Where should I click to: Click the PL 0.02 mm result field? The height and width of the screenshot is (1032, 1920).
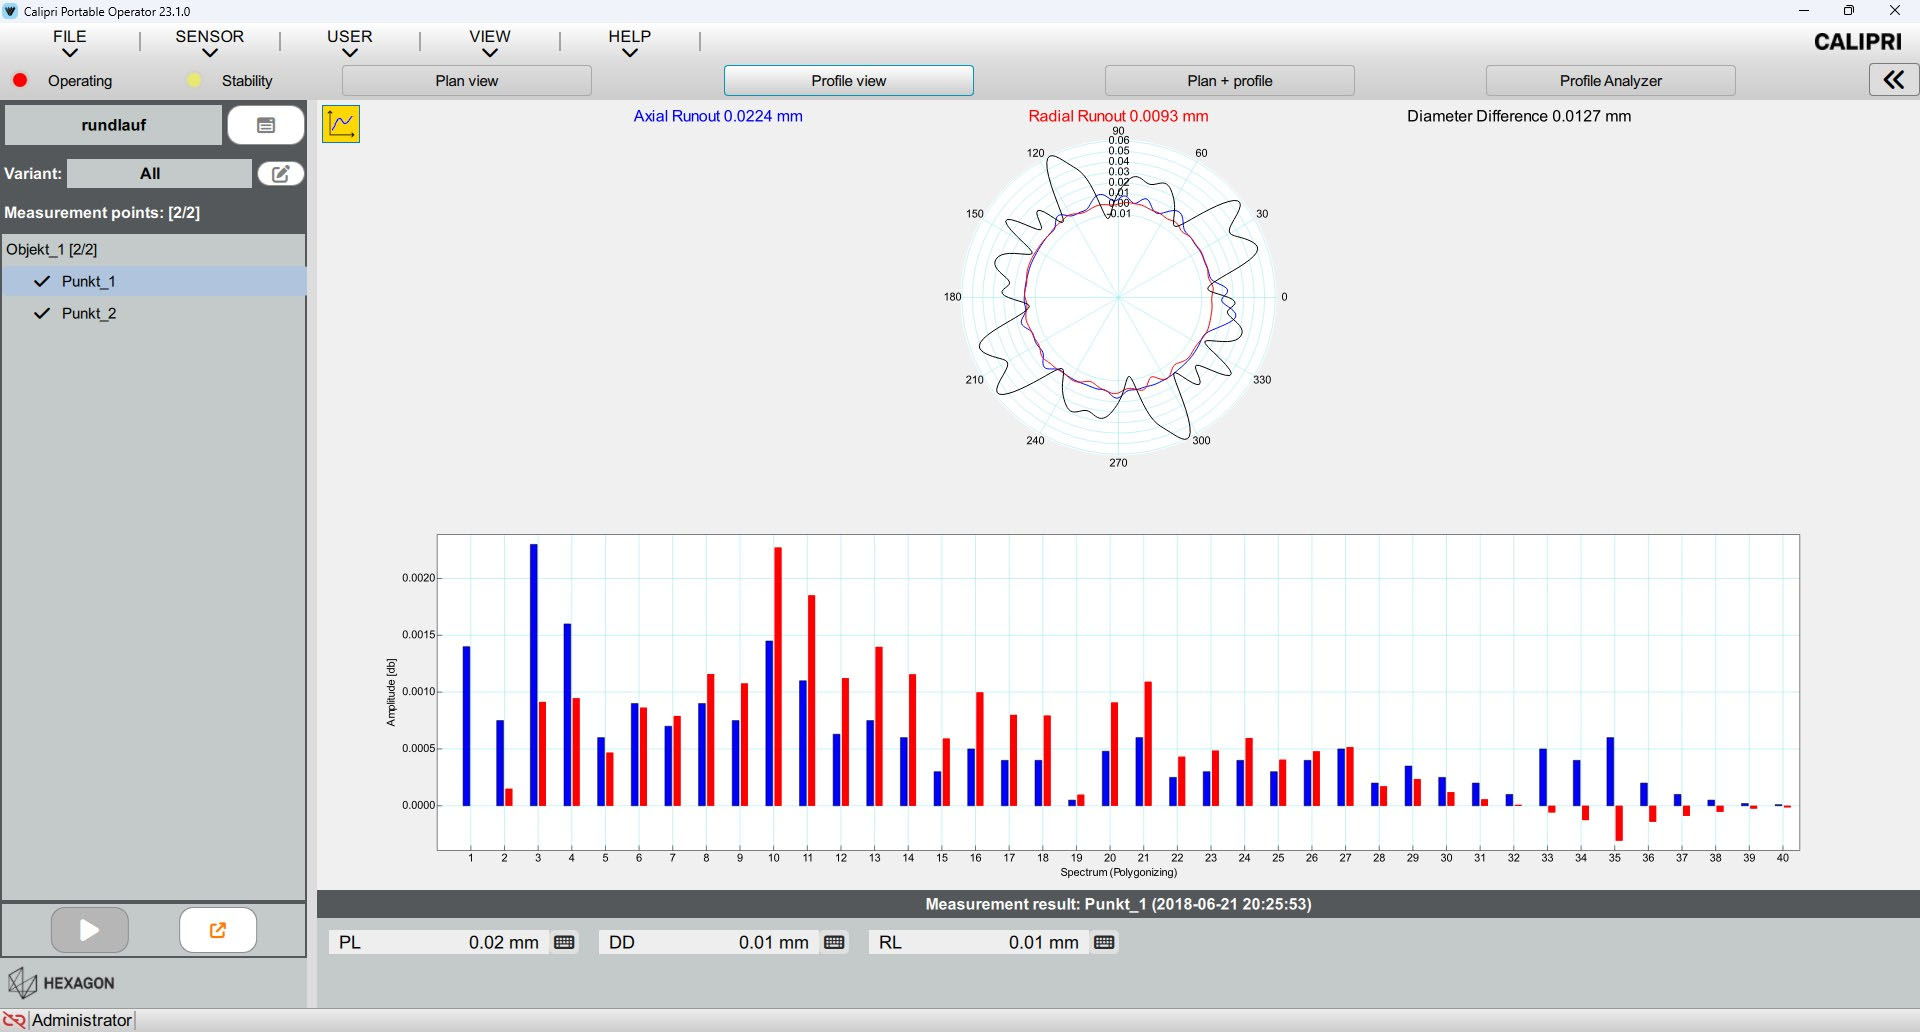click(440, 942)
